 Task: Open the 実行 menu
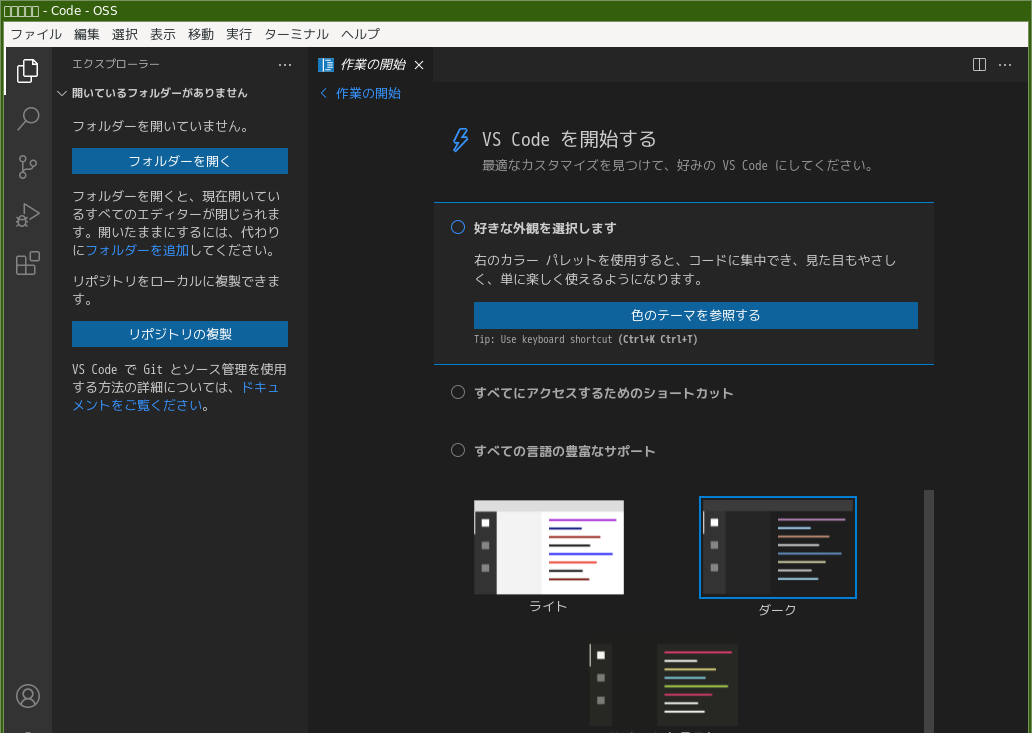point(239,34)
